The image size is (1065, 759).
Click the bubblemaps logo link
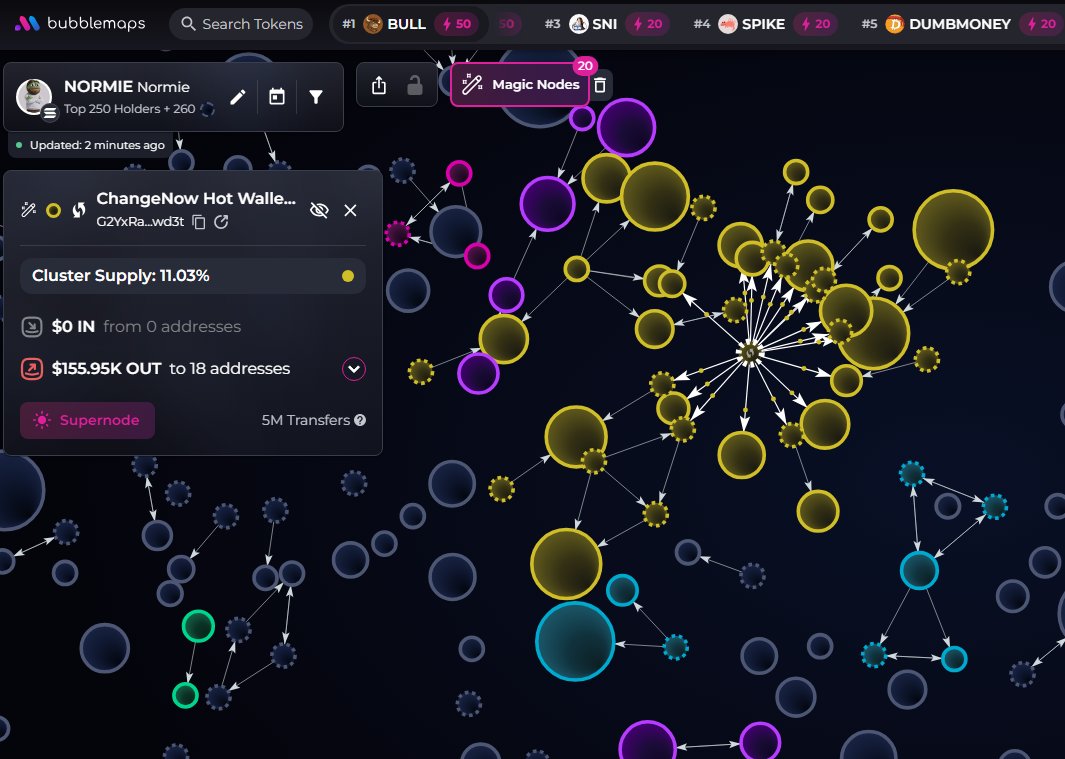coord(80,23)
